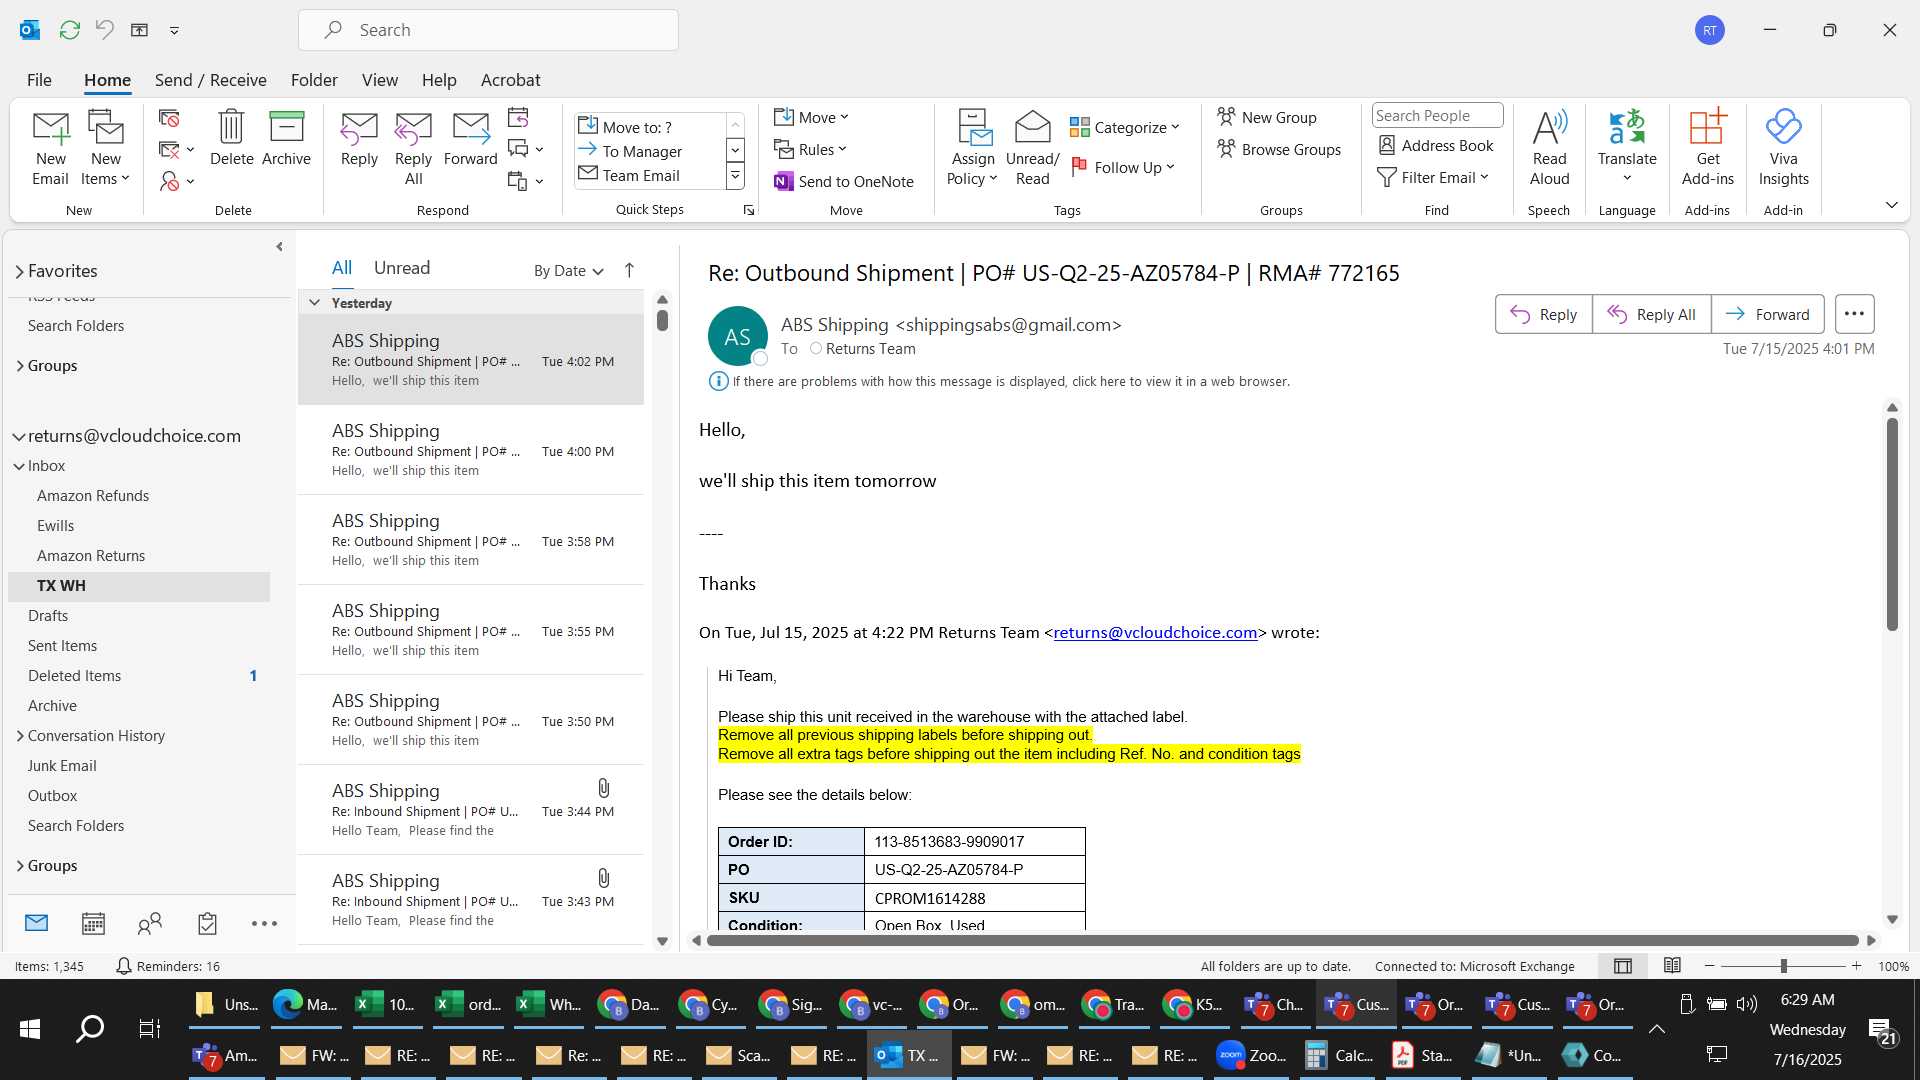Open the Help tab
Viewport: 1920px width, 1080px height.
point(438,80)
